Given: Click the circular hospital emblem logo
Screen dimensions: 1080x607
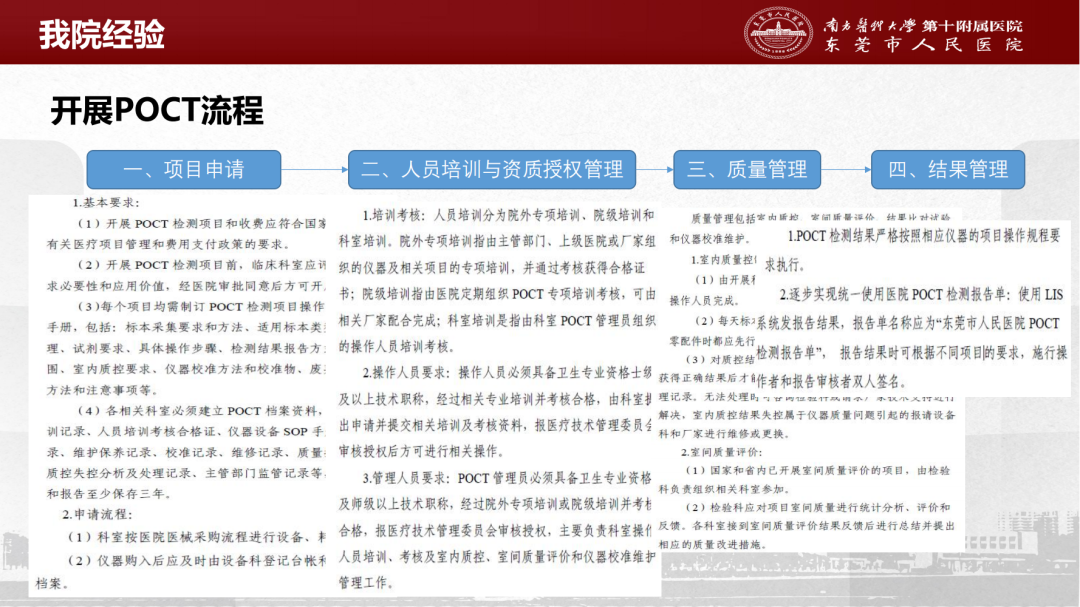Looking at the screenshot, I should point(781,33).
